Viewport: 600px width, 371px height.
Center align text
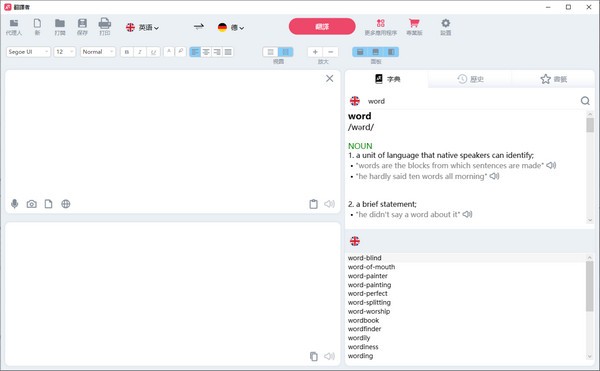pos(206,52)
